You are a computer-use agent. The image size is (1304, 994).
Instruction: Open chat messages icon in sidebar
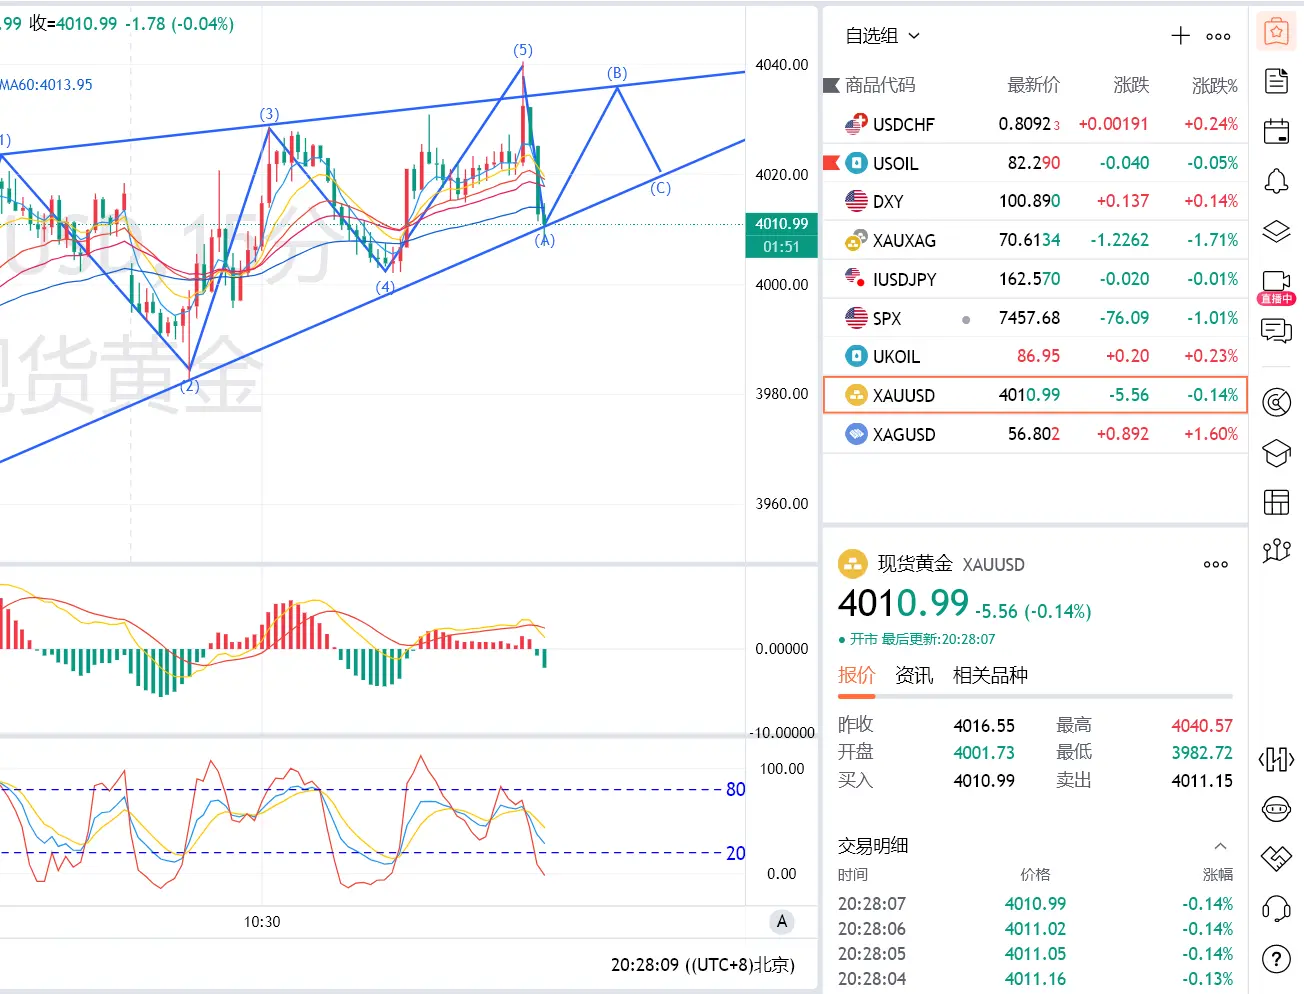[x=1276, y=330]
